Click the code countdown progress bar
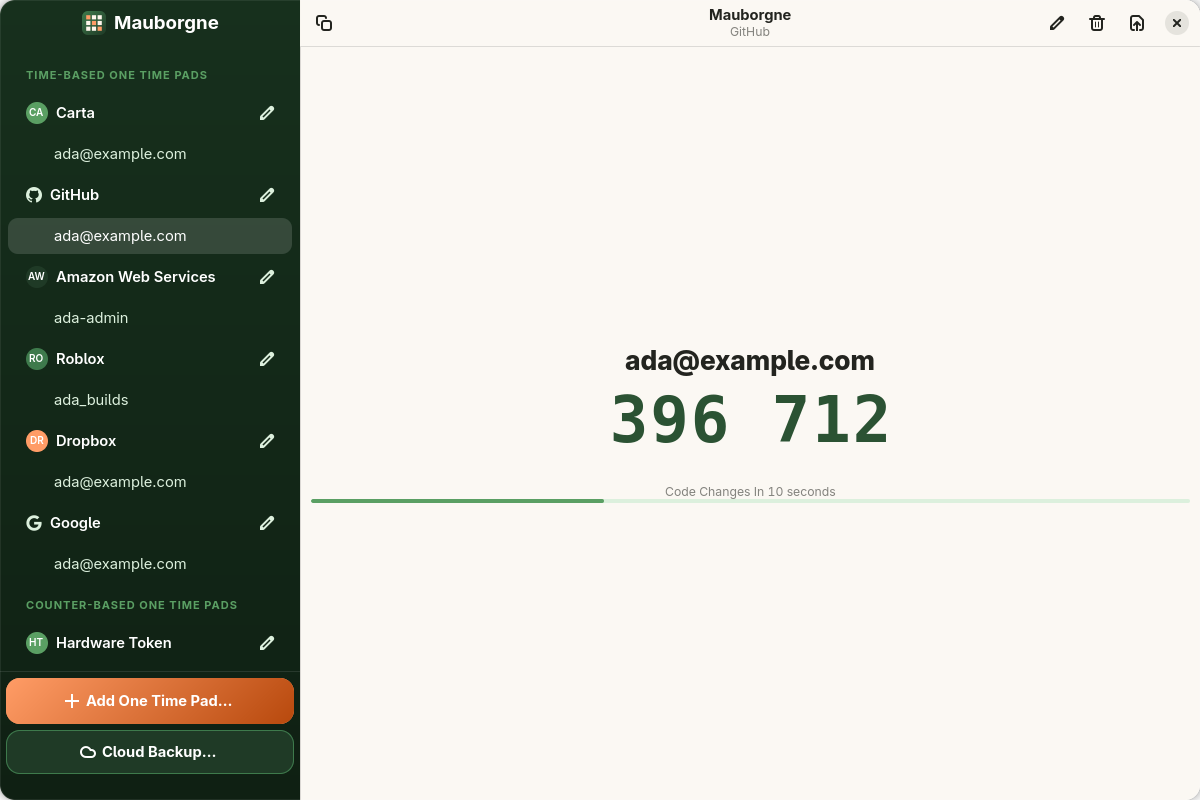The height and width of the screenshot is (800, 1200). 750,501
